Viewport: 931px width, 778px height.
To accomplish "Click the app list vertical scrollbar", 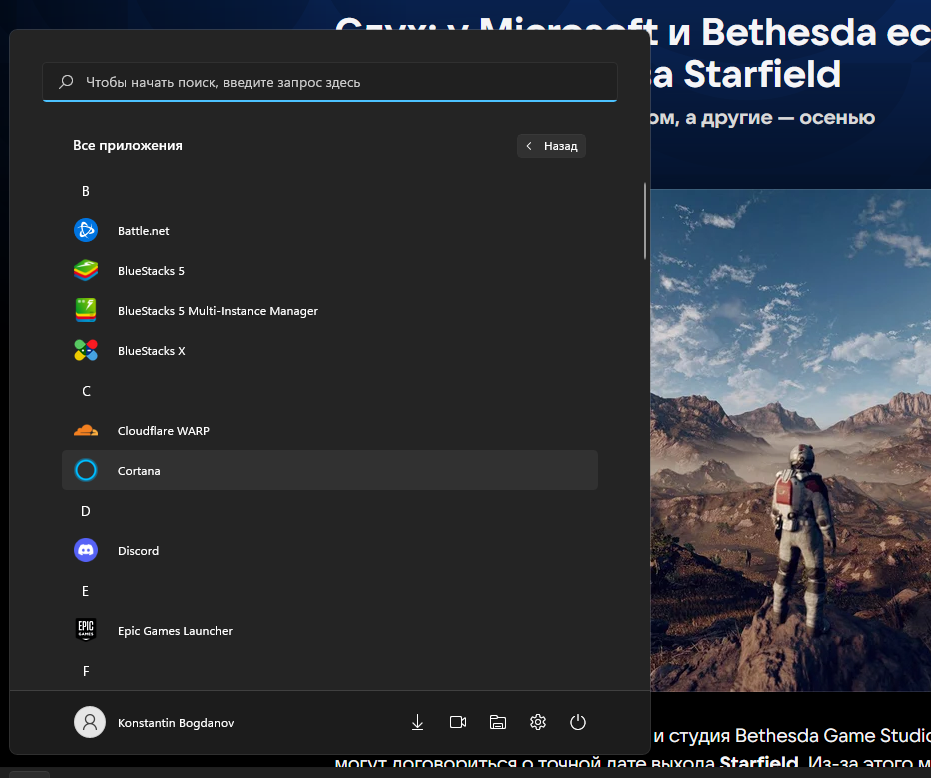I will (645, 222).
